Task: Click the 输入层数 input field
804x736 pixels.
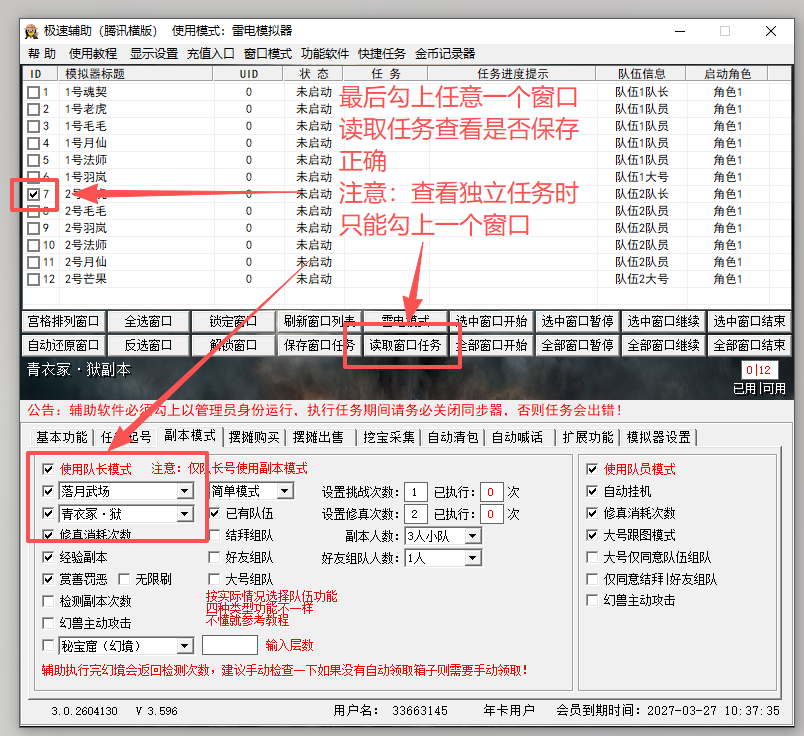Action: point(230,645)
